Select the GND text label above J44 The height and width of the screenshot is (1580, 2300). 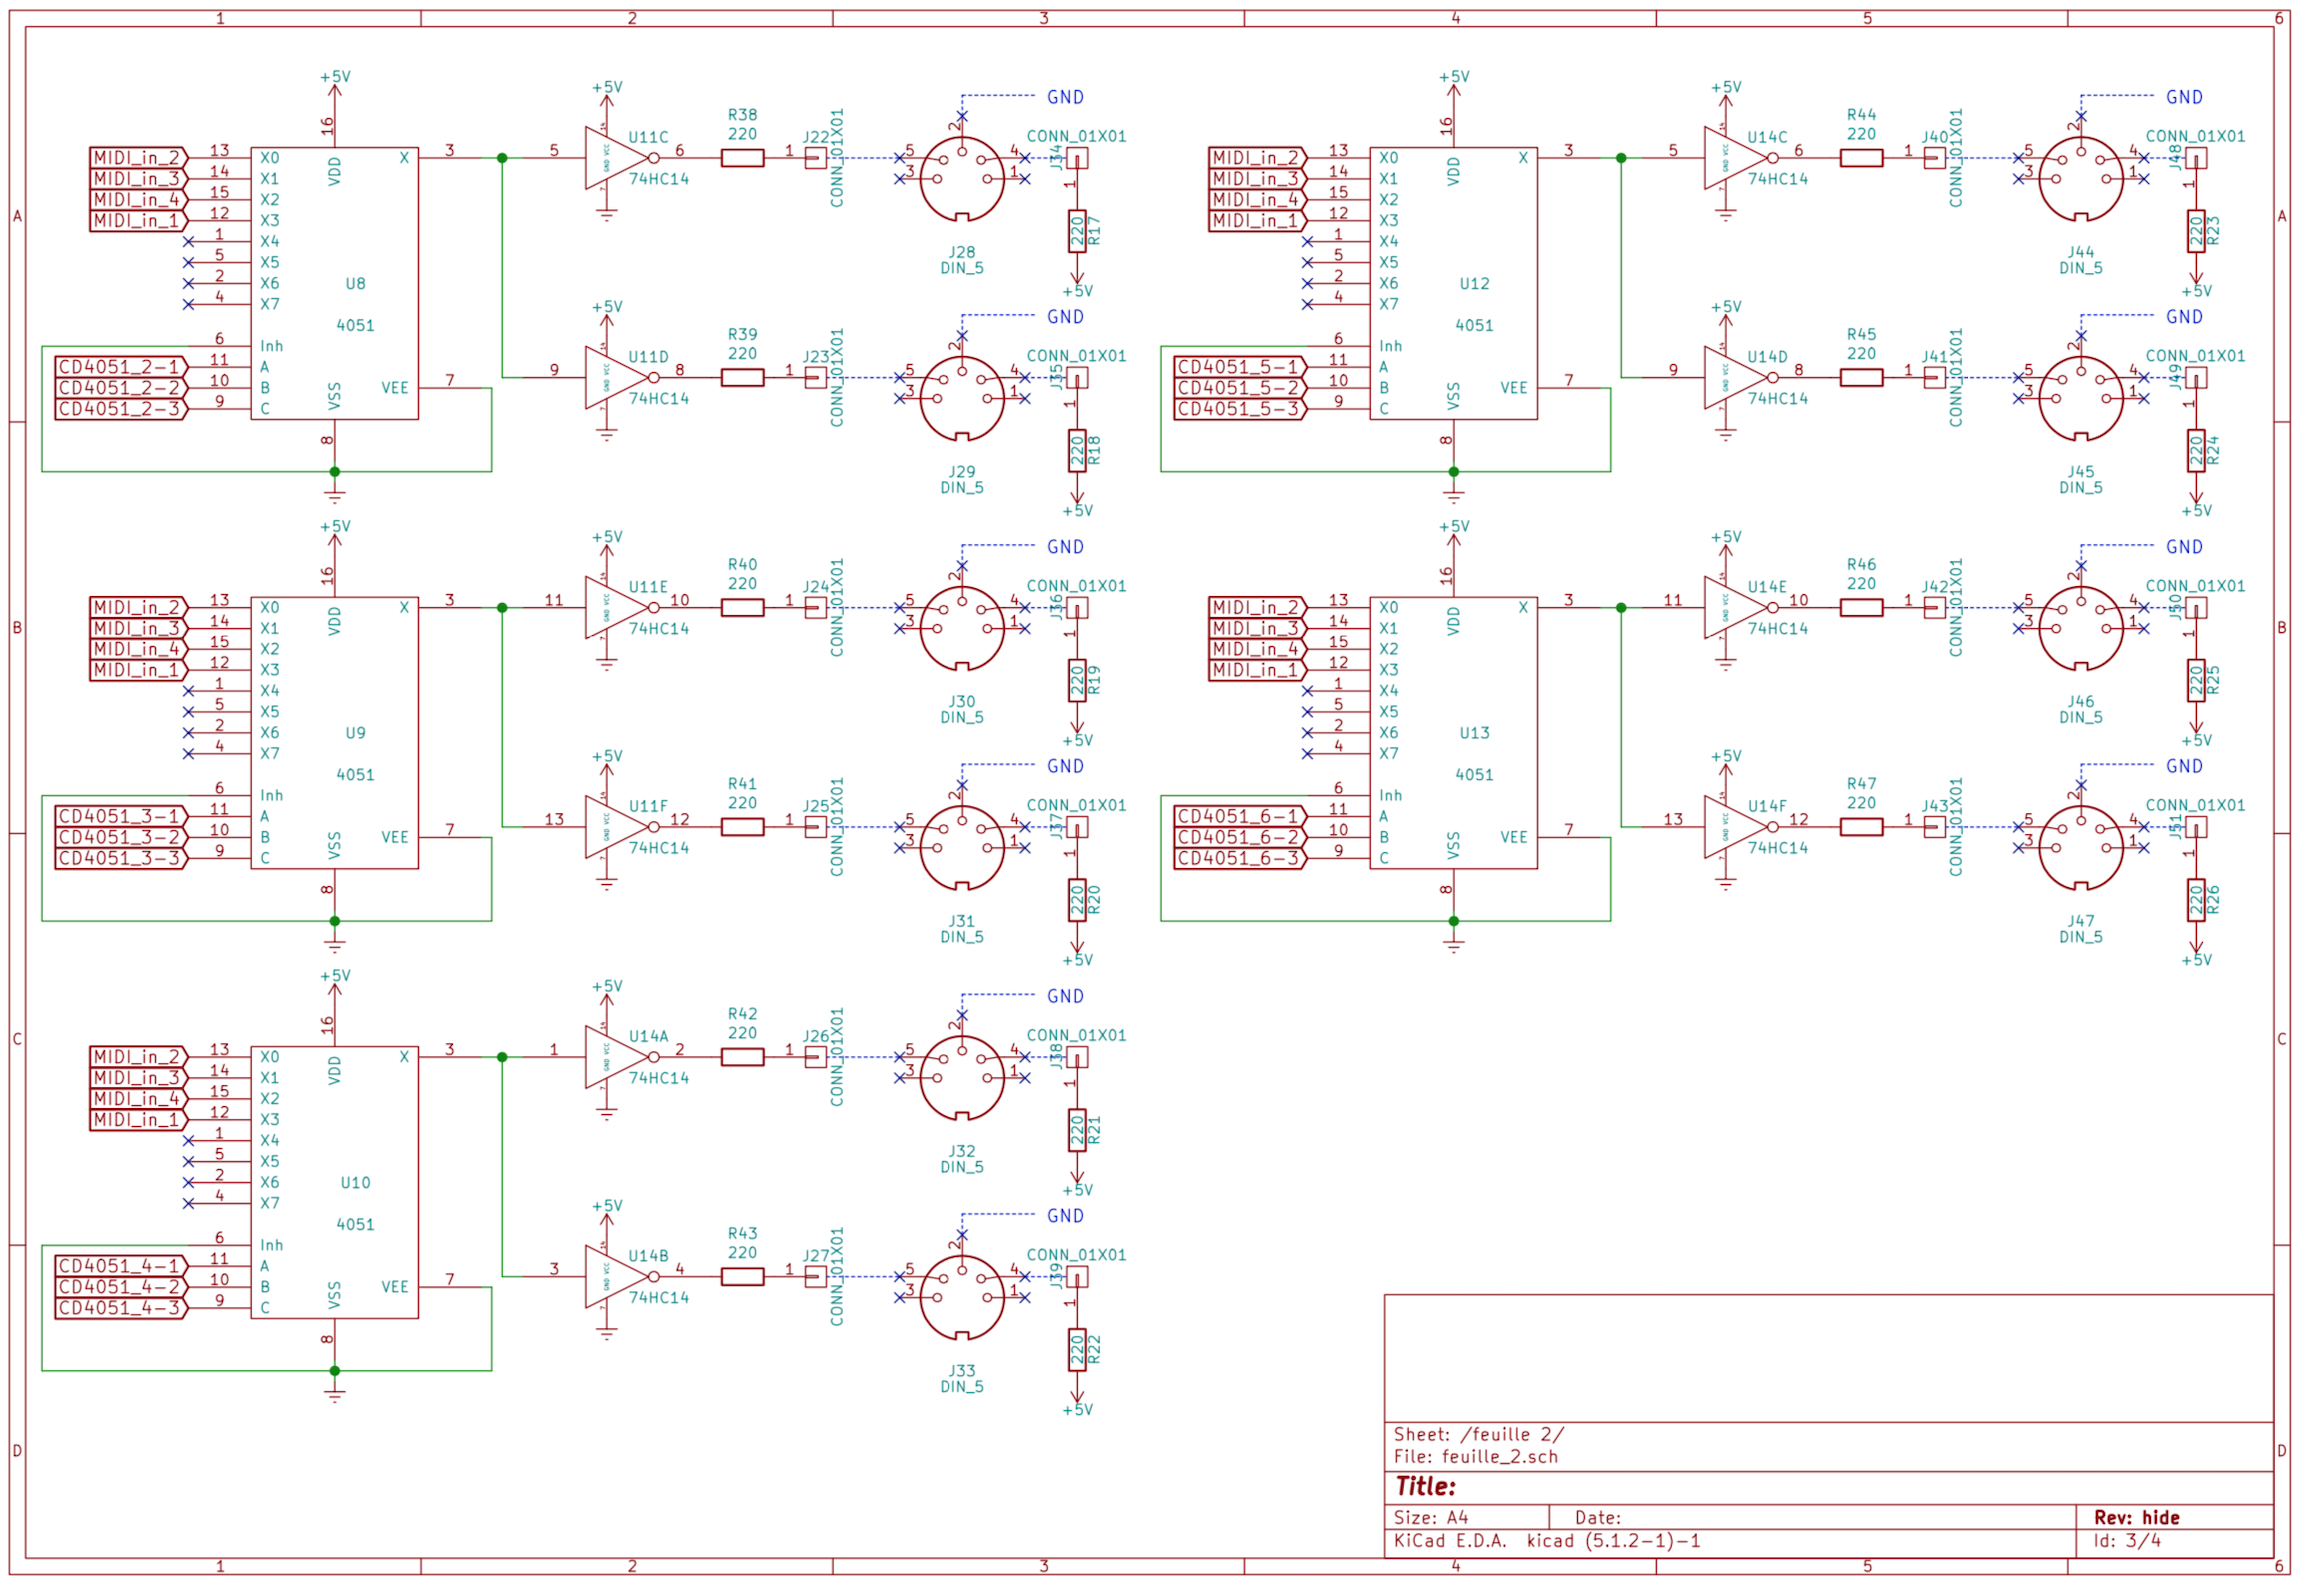click(2184, 97)
